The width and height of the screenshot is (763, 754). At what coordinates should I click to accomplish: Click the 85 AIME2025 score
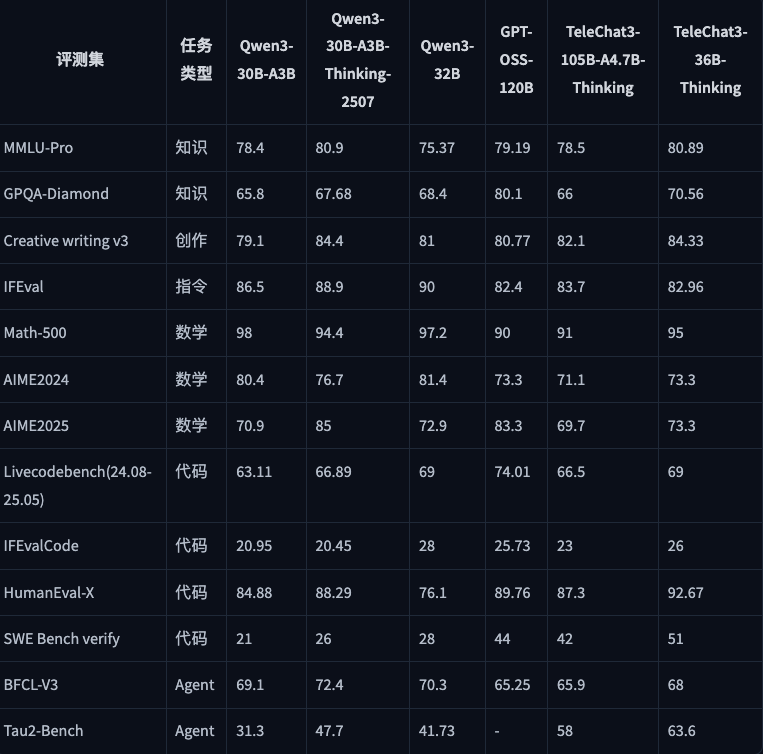324,426
